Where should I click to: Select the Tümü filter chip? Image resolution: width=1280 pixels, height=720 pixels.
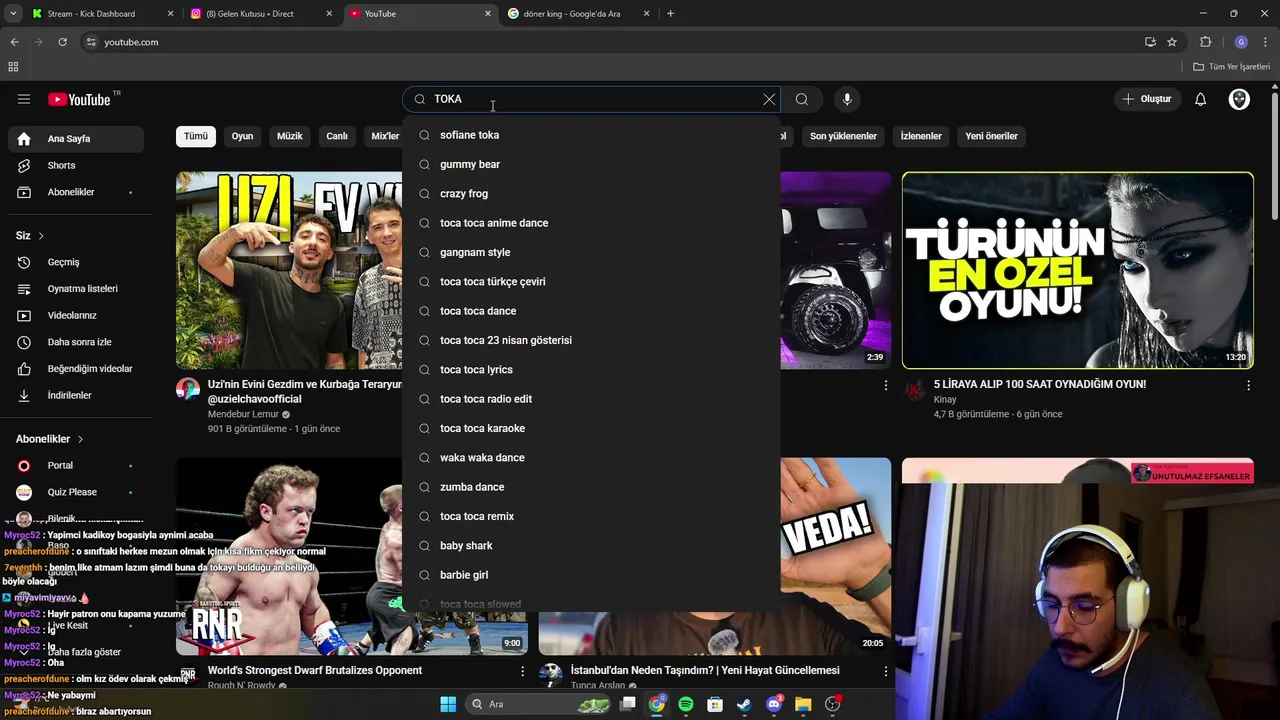[196, 136]
